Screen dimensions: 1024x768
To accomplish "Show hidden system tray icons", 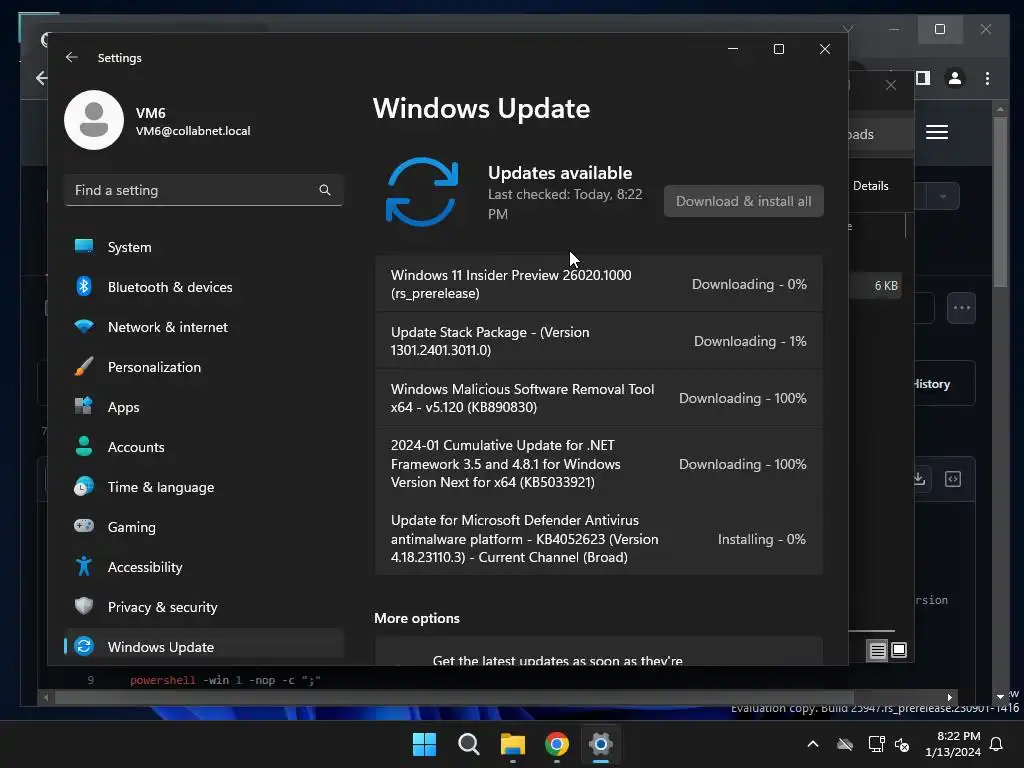I will tap(813, 744).
